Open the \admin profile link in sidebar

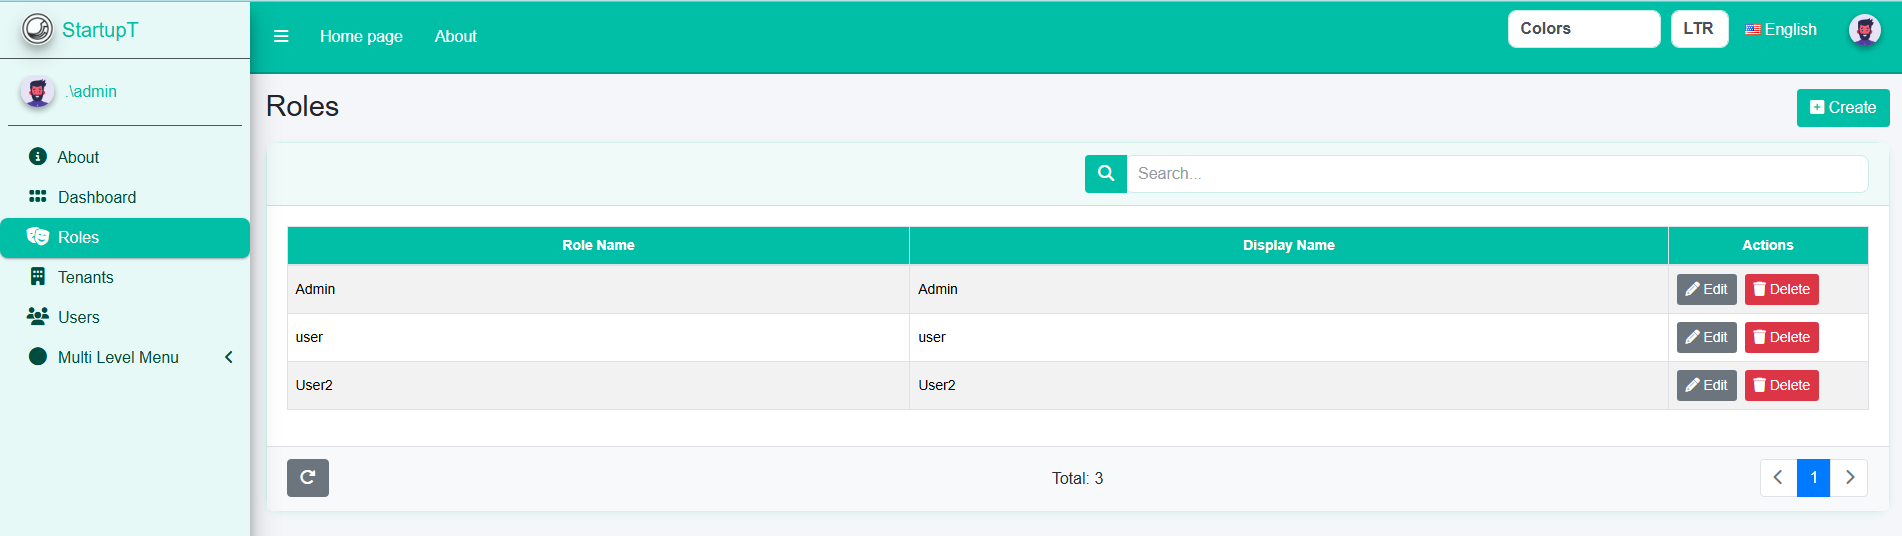(91, 91)
